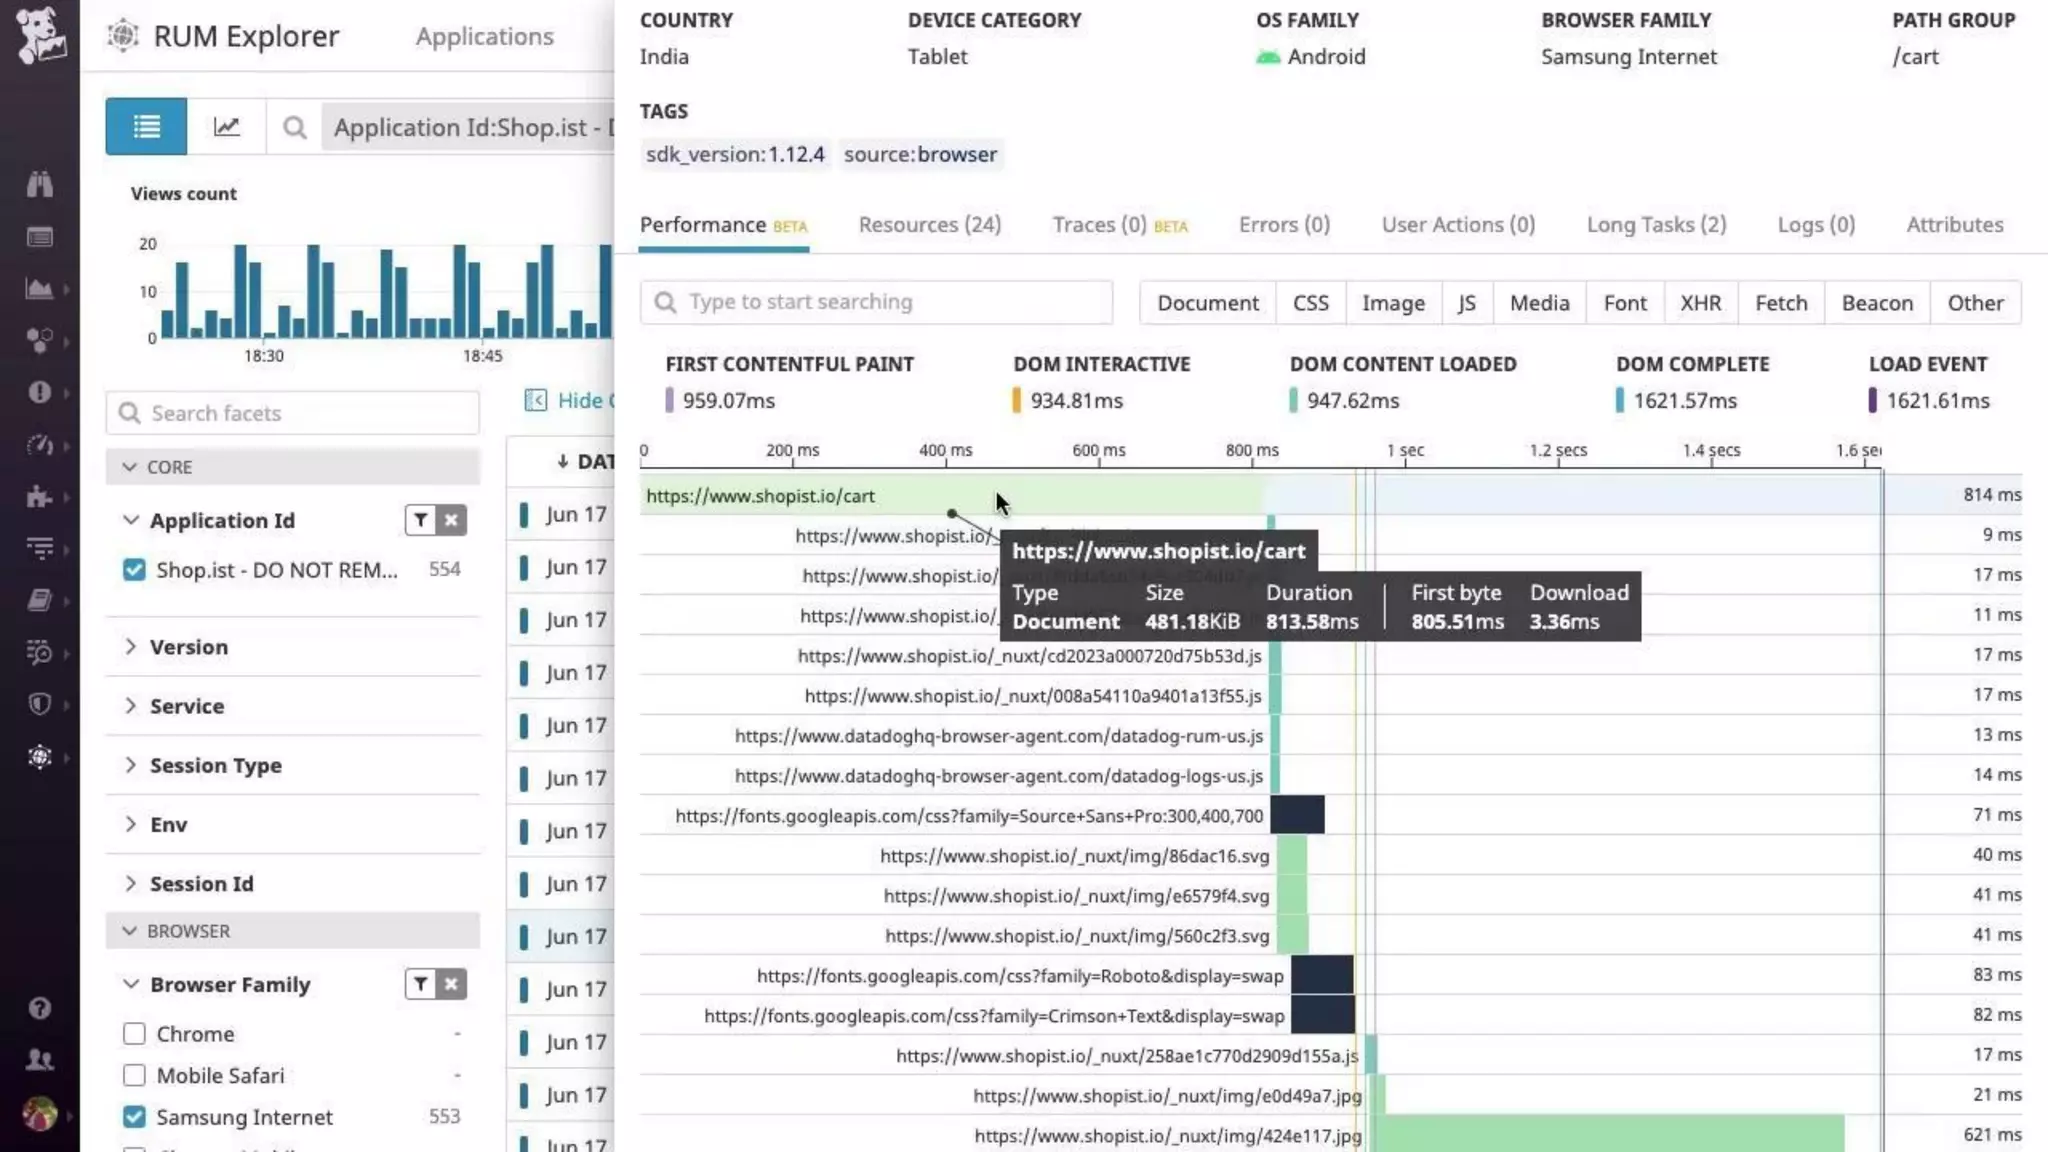Switch to the timeseries graph view icon
2048x1152 pixels.
227,127
